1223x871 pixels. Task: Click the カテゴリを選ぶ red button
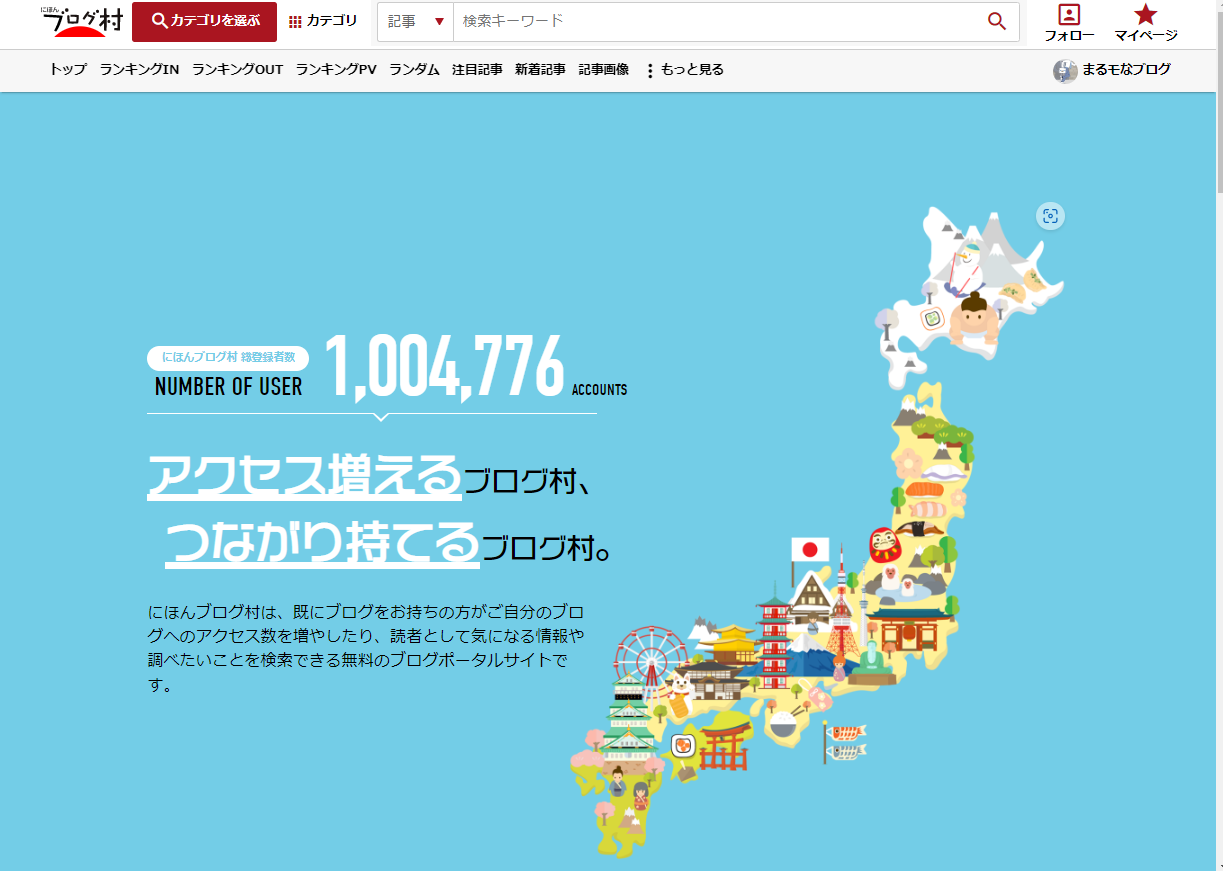(204, 22)
